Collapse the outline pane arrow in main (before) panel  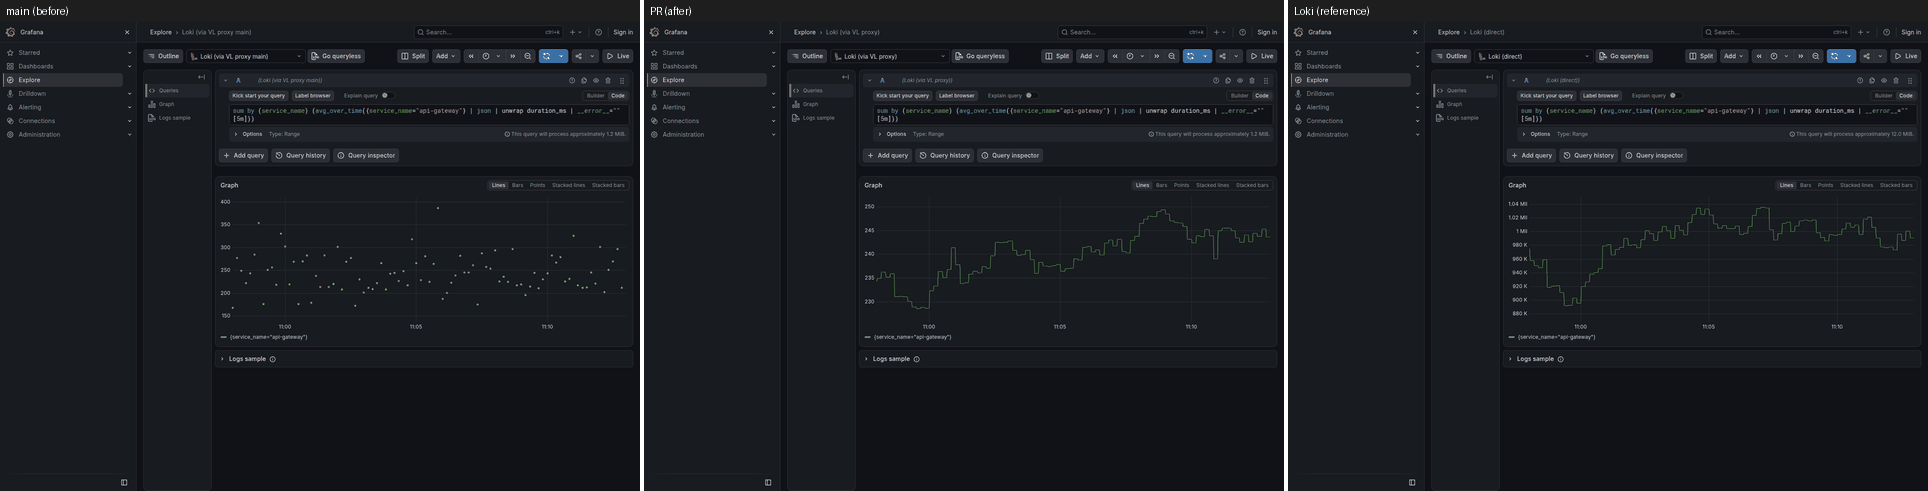click(201, 77)
